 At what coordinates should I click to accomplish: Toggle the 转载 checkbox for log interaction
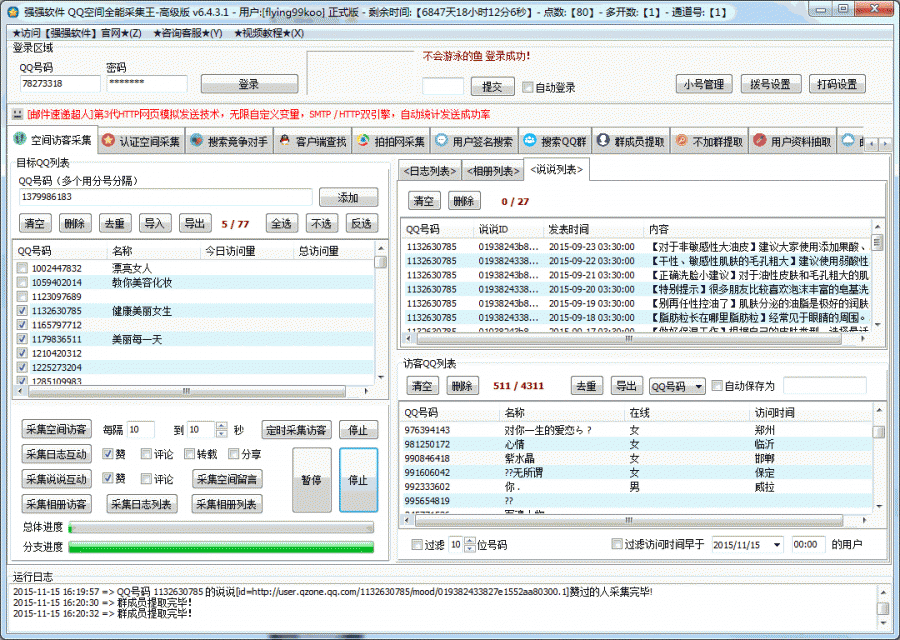189,454
